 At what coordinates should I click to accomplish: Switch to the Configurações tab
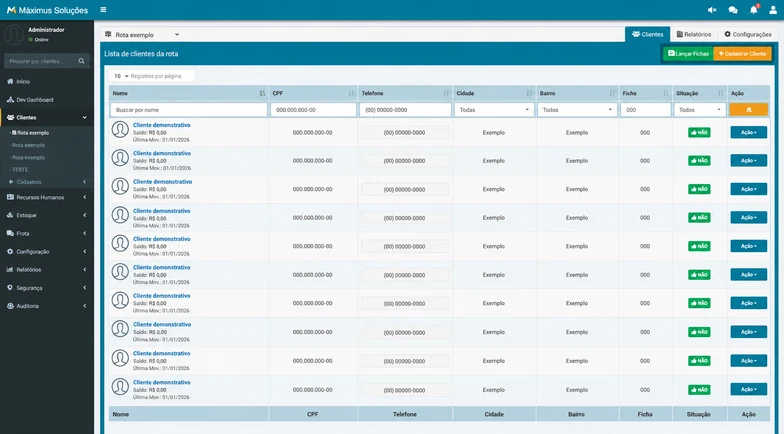tap(748, 34)
